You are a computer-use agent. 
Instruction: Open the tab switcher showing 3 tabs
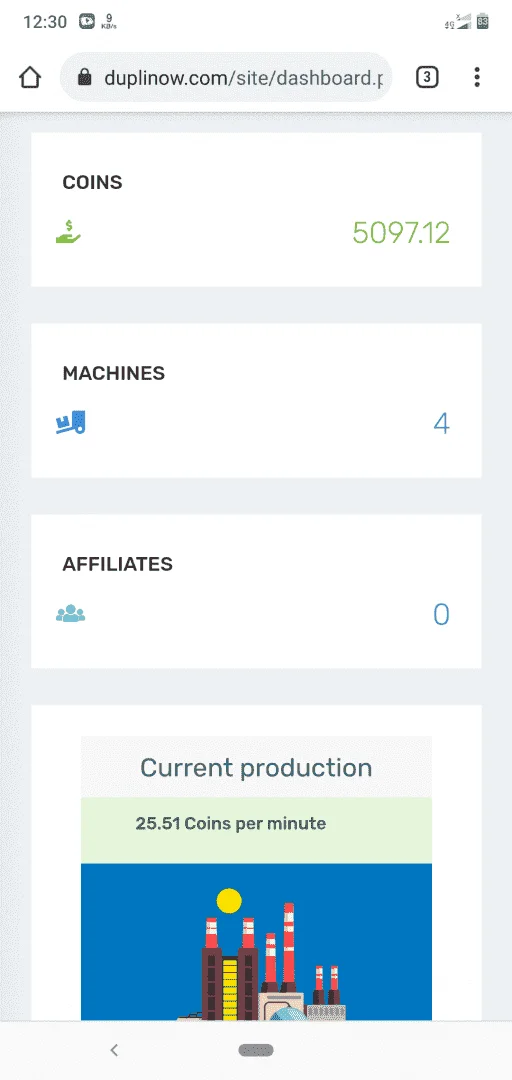tap(427, 77)
